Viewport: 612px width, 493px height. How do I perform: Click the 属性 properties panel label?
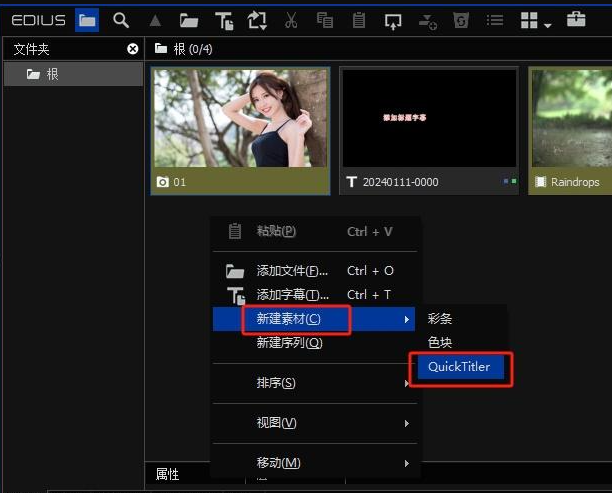click(167, 474)
